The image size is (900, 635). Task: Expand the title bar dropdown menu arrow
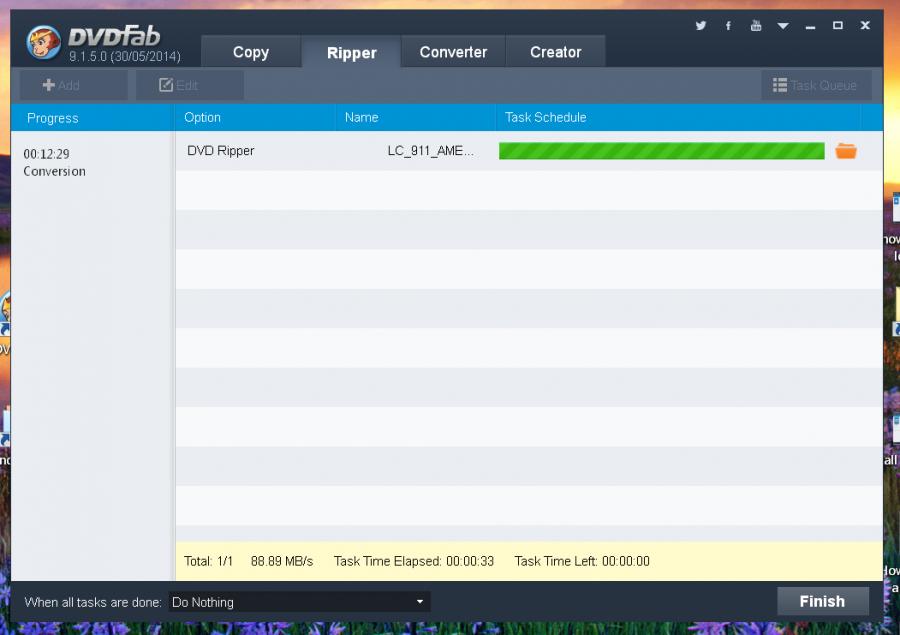tap(782, 26)
